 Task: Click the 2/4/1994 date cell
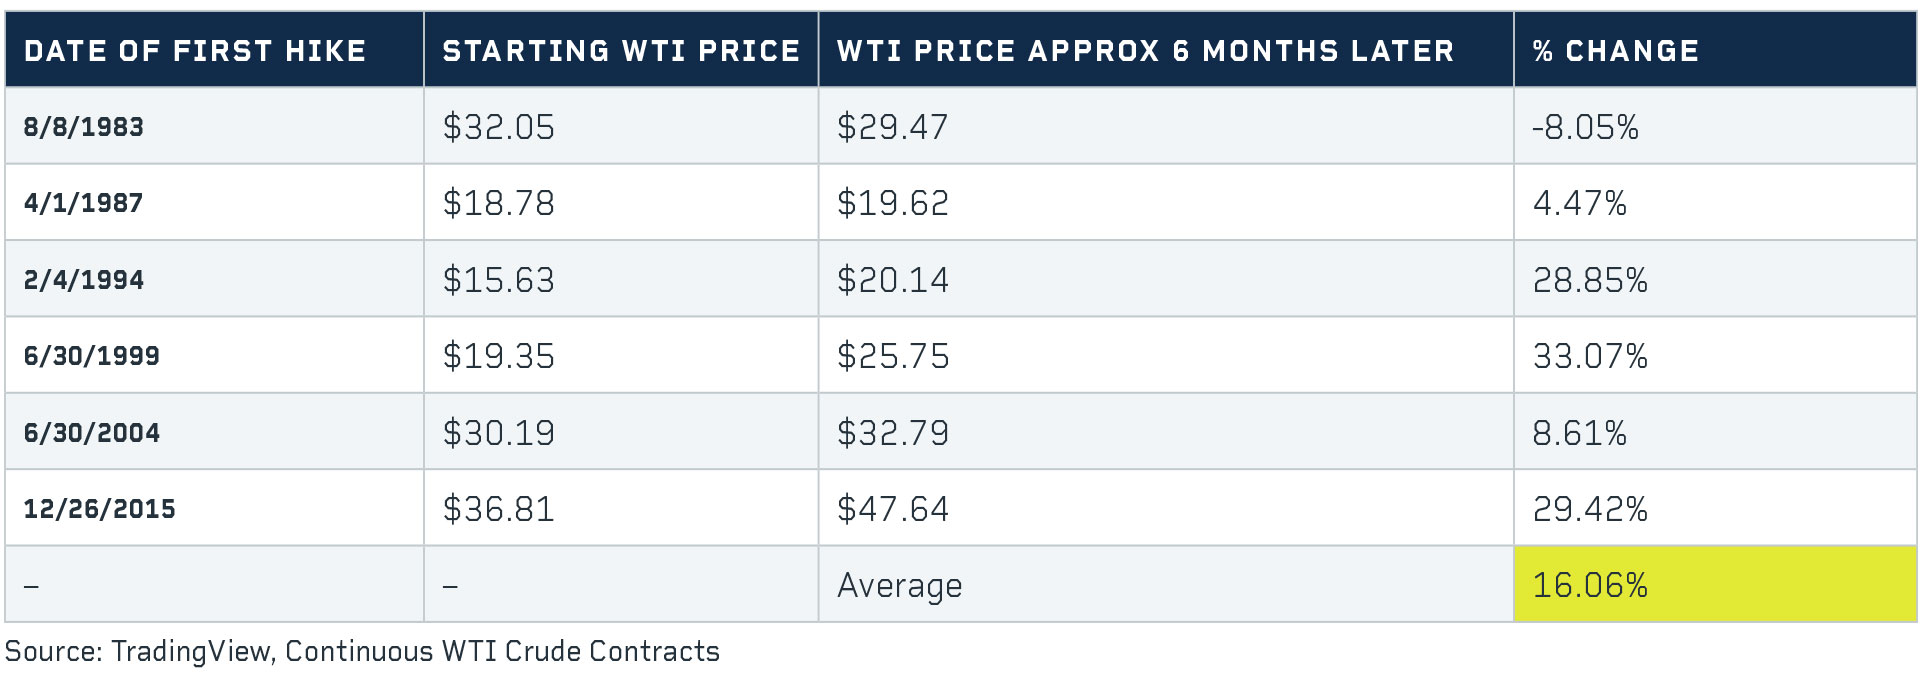pos(84,280)
